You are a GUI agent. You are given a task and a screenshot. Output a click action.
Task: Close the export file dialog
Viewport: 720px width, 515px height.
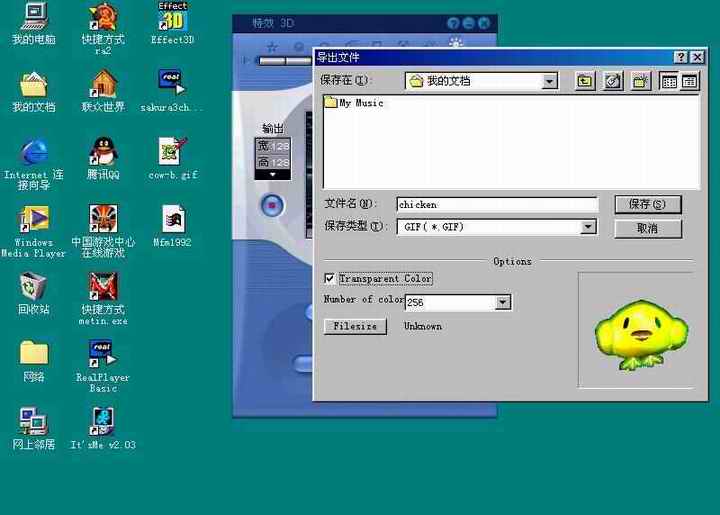click(697, 57)
